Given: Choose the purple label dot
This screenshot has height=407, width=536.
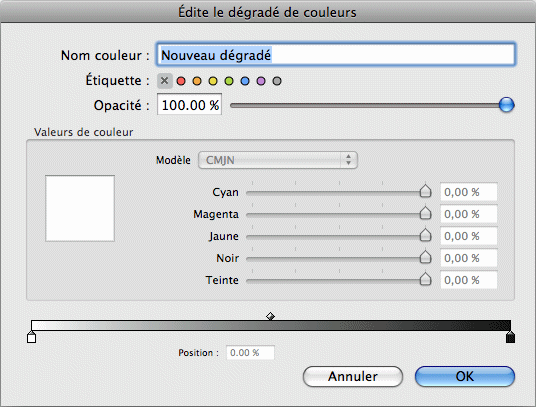Looking at the screenshot, I should (x=261, y=81).
